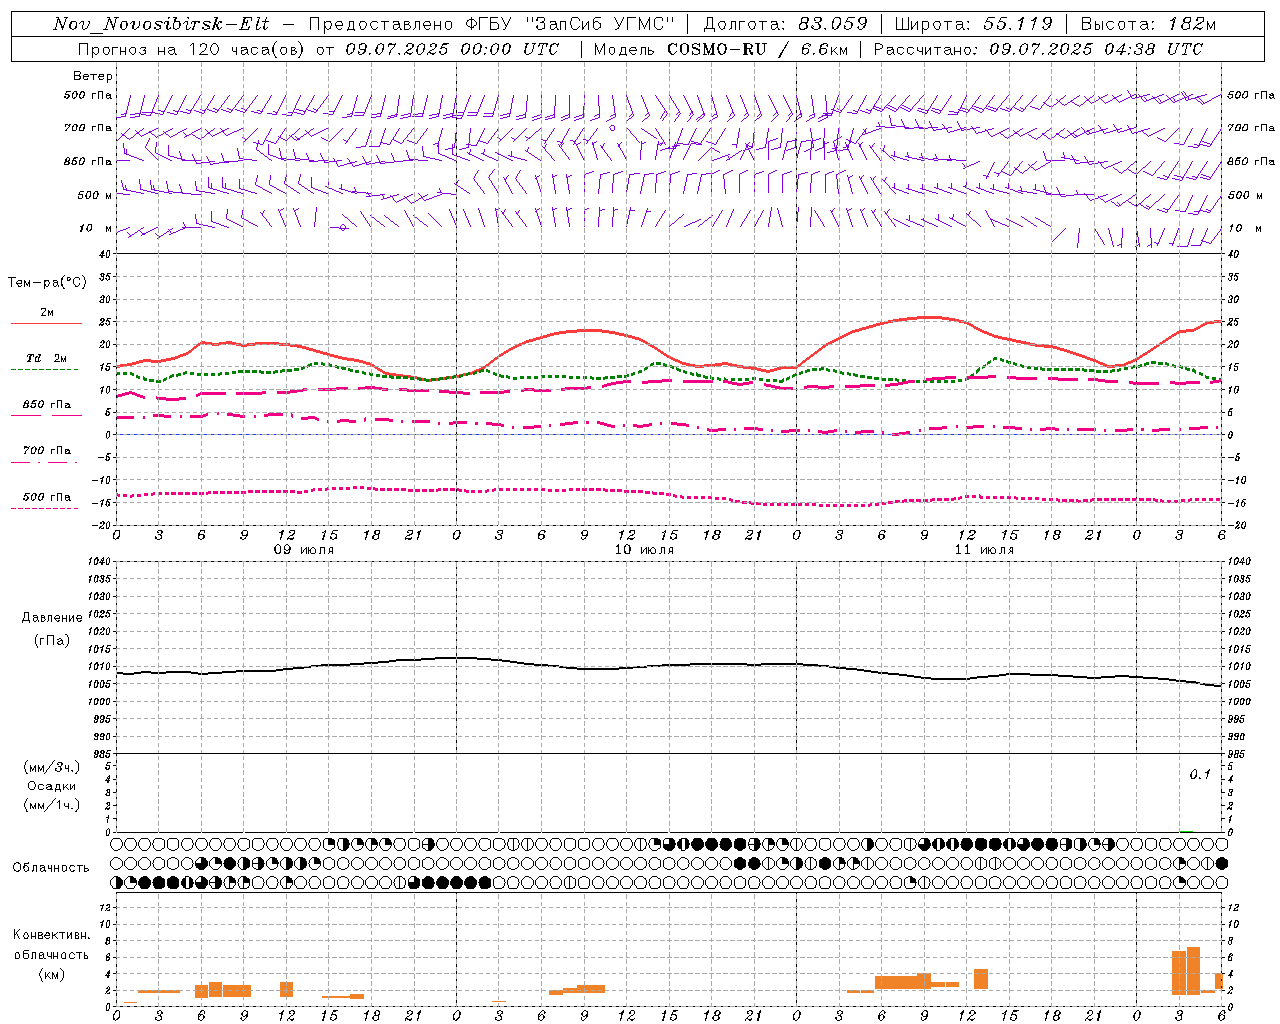Click the 850 гПа temperature legend entry
The width and height of the screenshot is (1280, 1024).
pos(46,404)
